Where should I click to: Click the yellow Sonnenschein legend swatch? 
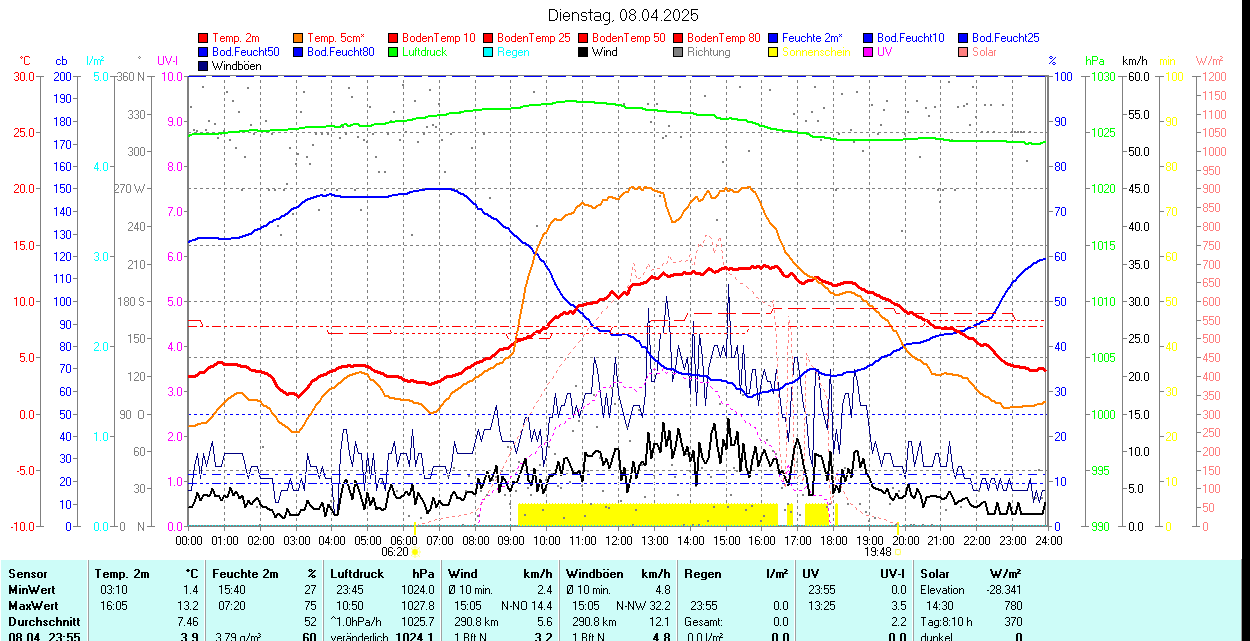point(773,52)
